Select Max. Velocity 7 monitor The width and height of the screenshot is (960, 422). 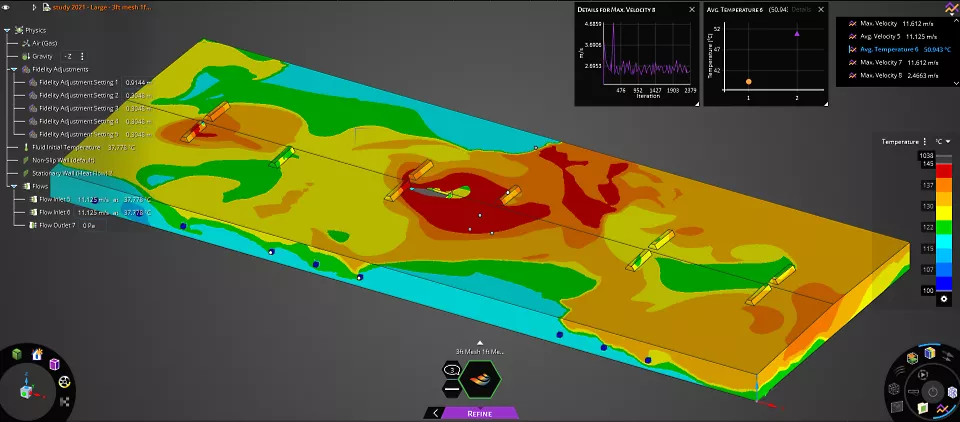tap(893, 62)
